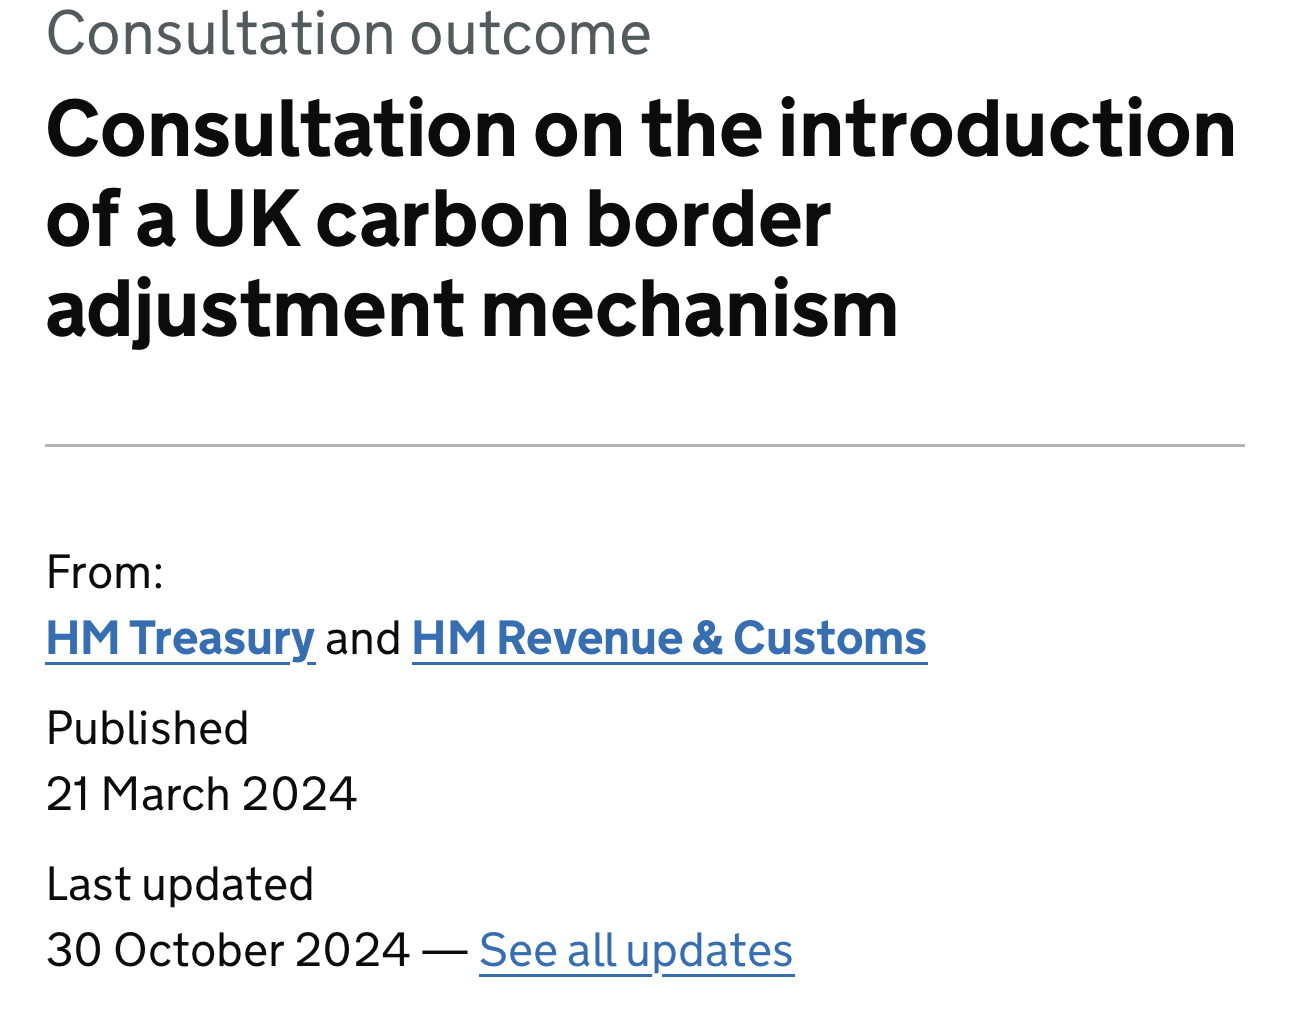Click the Published label
1290x1028 pixels.
click(x=147, y=728)
